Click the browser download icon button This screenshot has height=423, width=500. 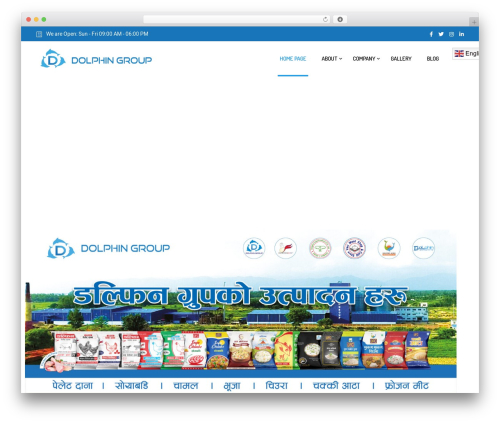tap(340, 19)
